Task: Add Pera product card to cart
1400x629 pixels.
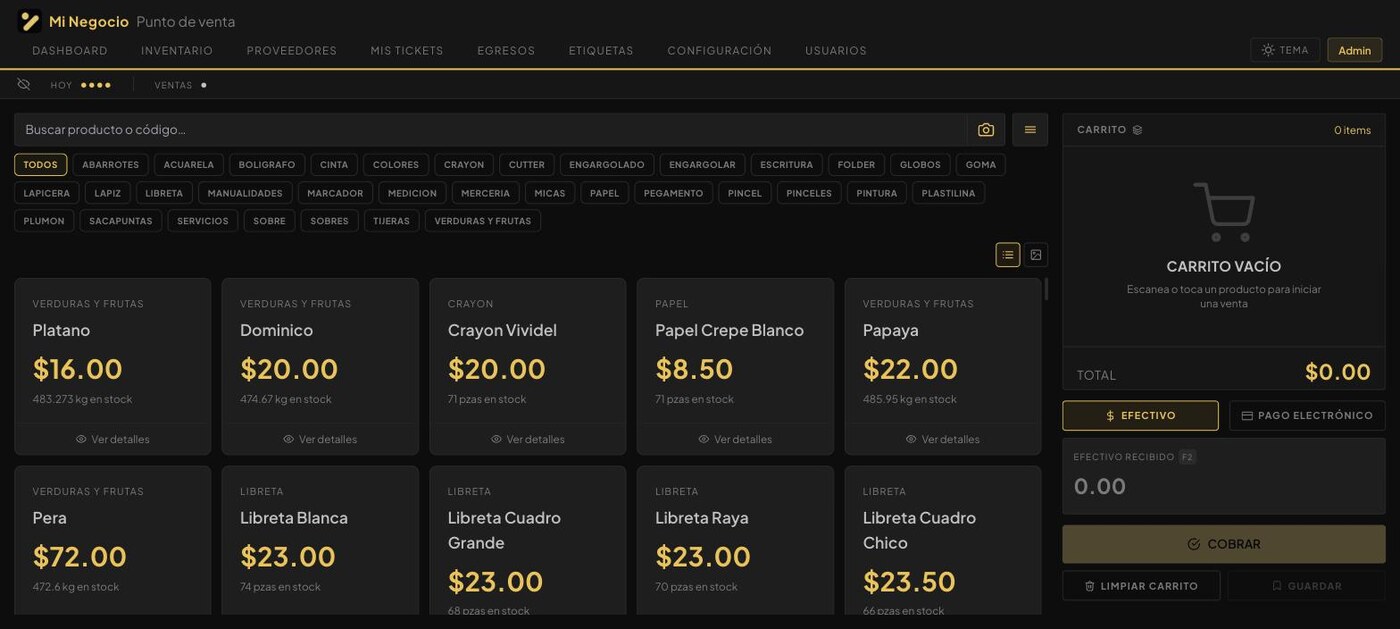Action: 113,540
